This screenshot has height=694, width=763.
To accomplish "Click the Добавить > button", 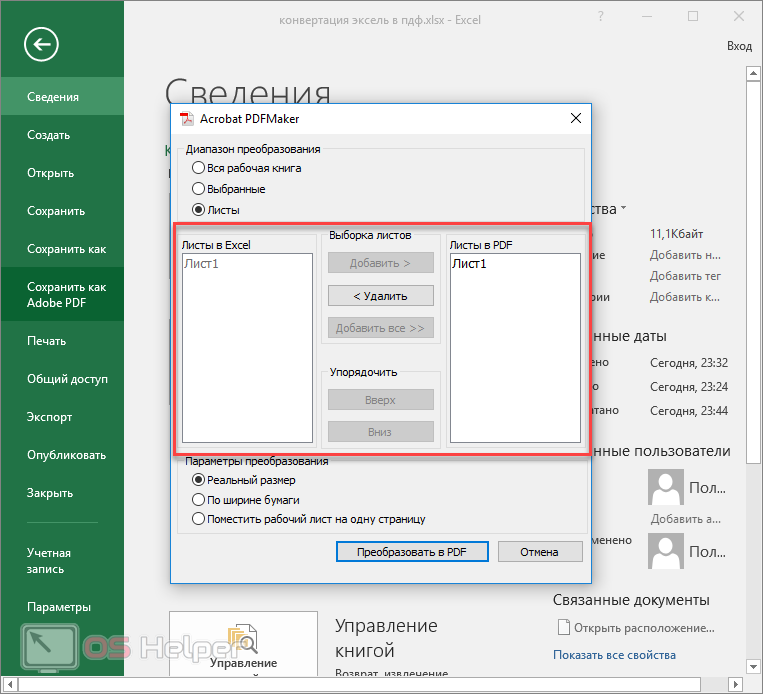I will [381, 263].
